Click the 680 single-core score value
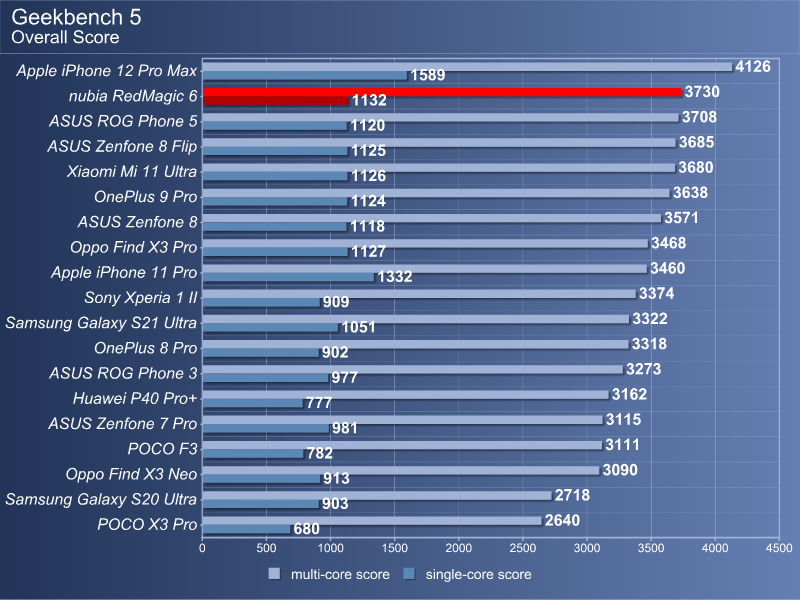 307,529
